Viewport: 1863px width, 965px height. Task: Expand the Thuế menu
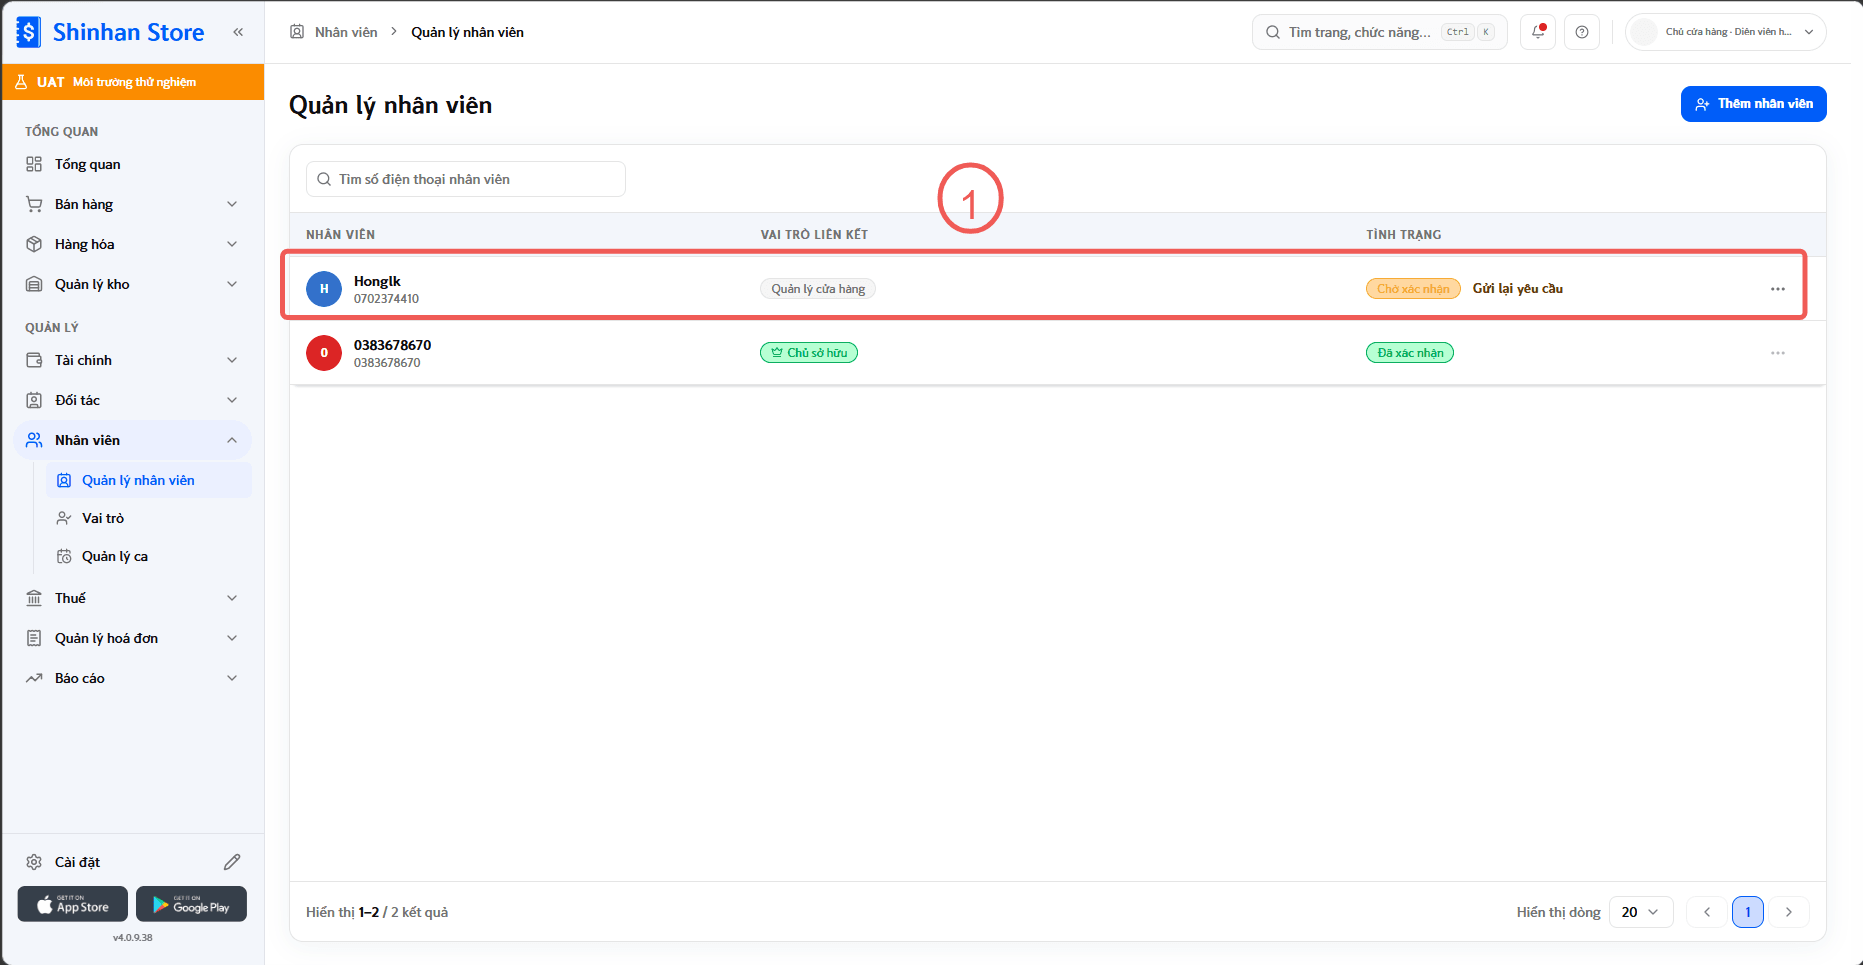coord(133,598)
